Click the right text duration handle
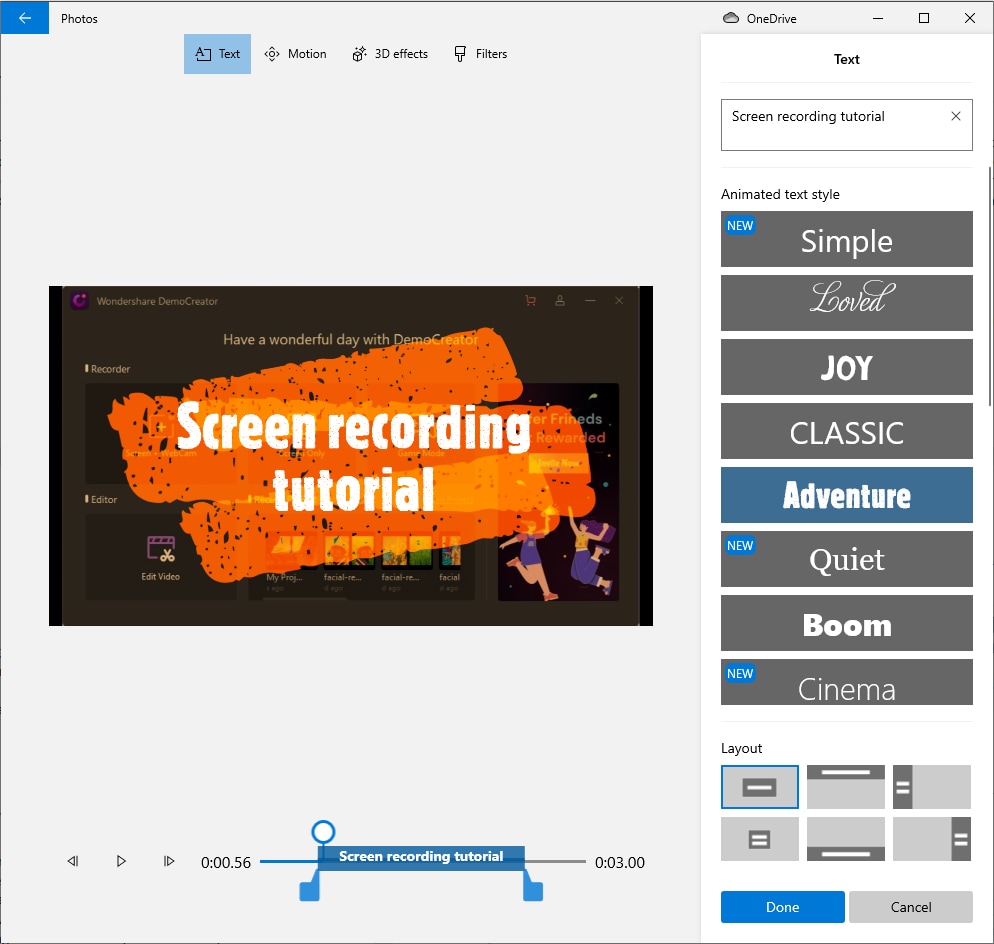Viewport: 994px width, 944px height. tap(532, 886)
